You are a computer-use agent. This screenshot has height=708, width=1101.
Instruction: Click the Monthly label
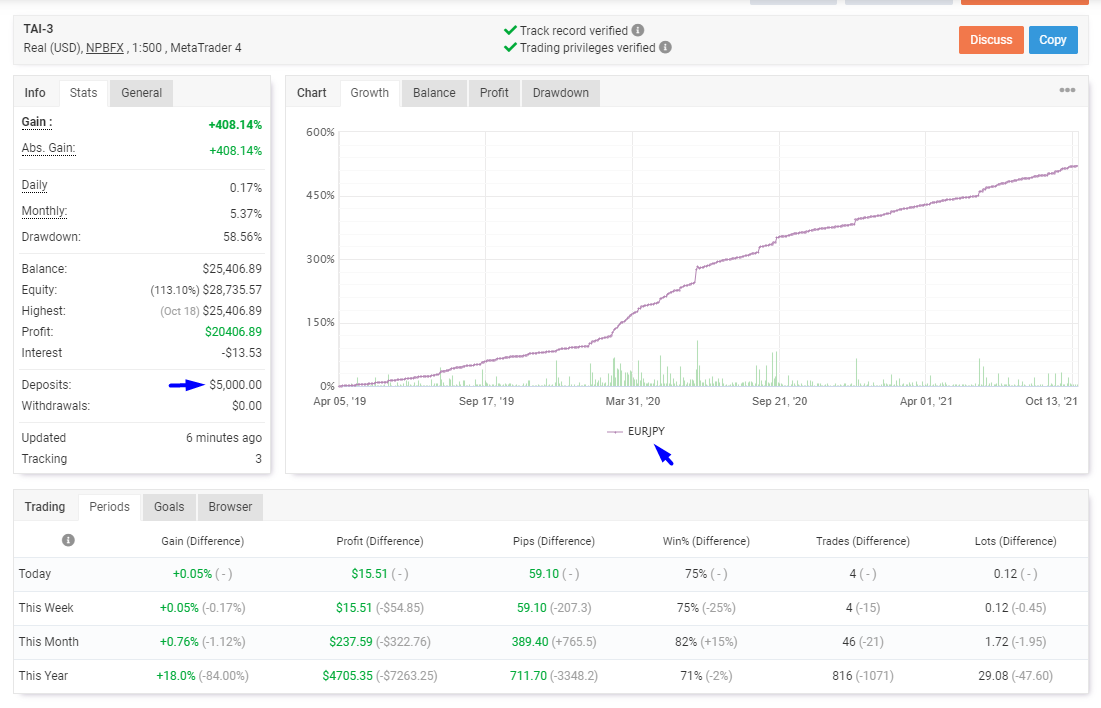pyautogui.click(x=44, y=211)
